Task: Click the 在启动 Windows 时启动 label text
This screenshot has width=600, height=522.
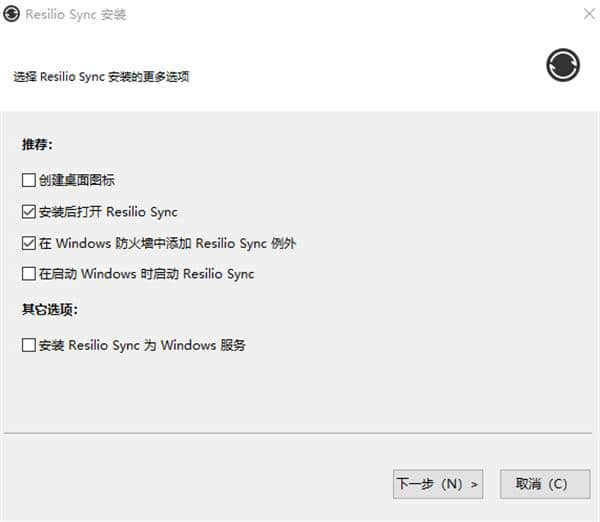Action: point(146,274)
